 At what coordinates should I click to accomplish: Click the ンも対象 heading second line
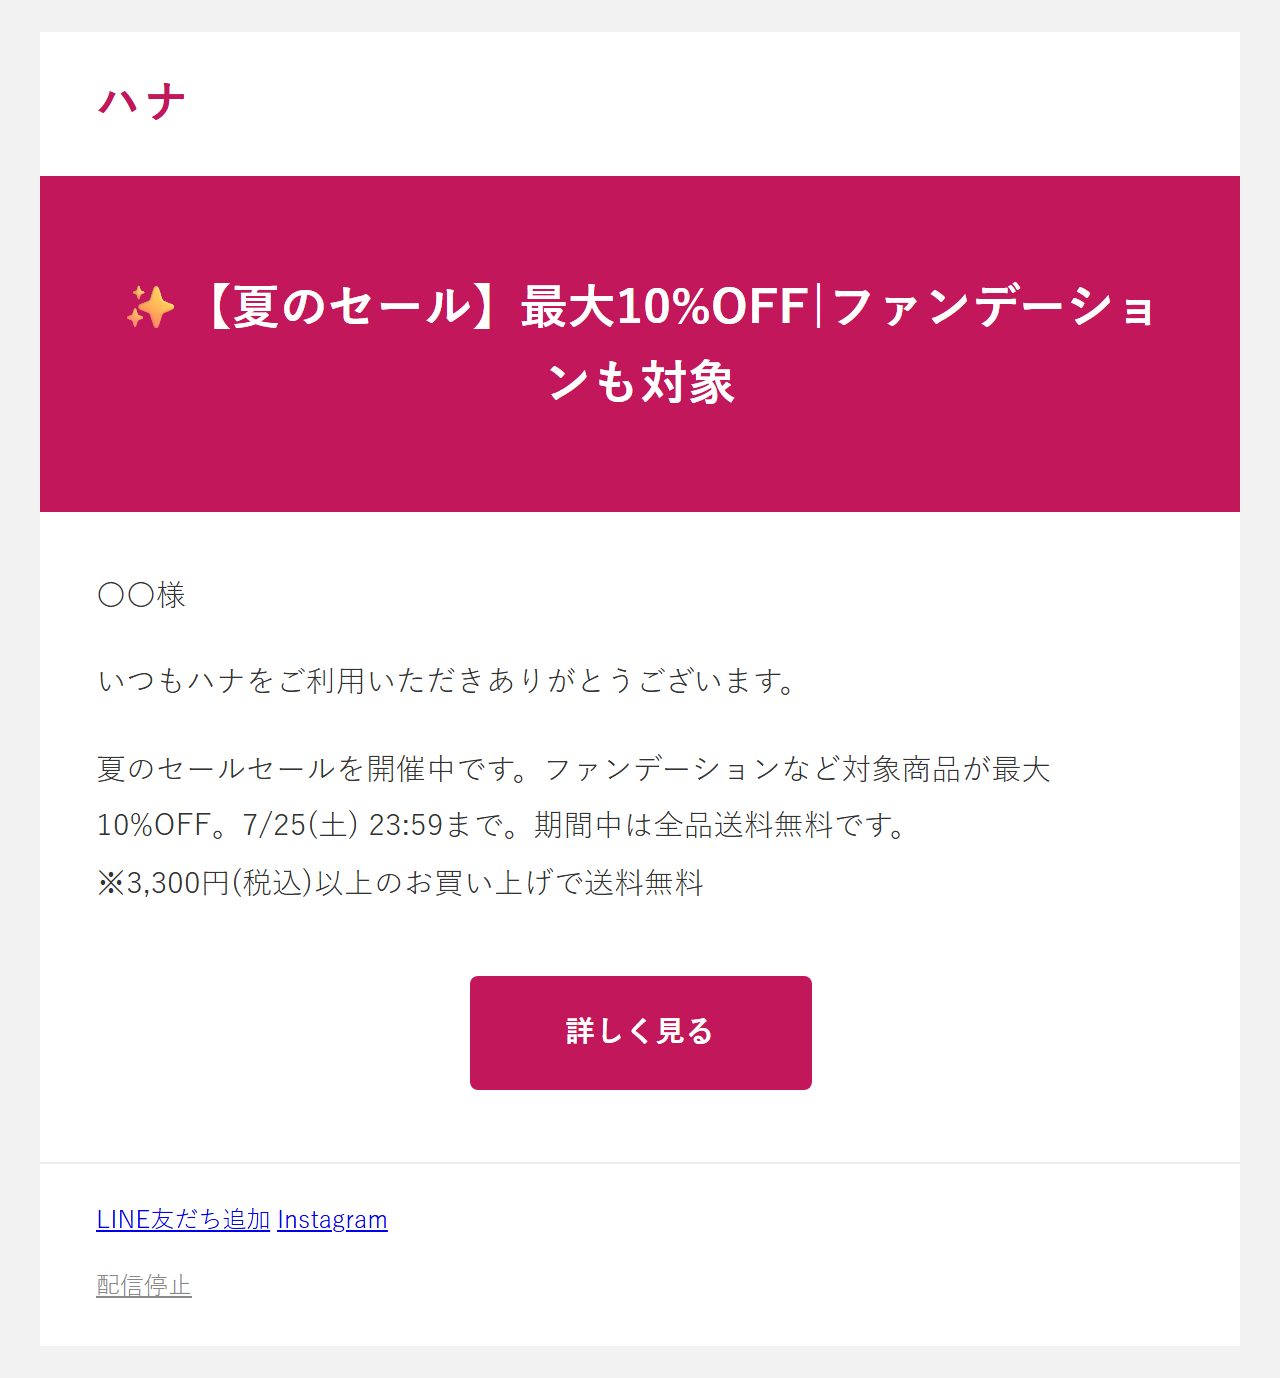click(641, 383)
